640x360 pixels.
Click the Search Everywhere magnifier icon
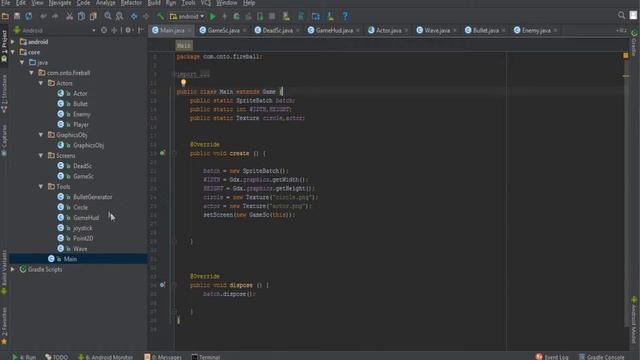tap(621, 15)
